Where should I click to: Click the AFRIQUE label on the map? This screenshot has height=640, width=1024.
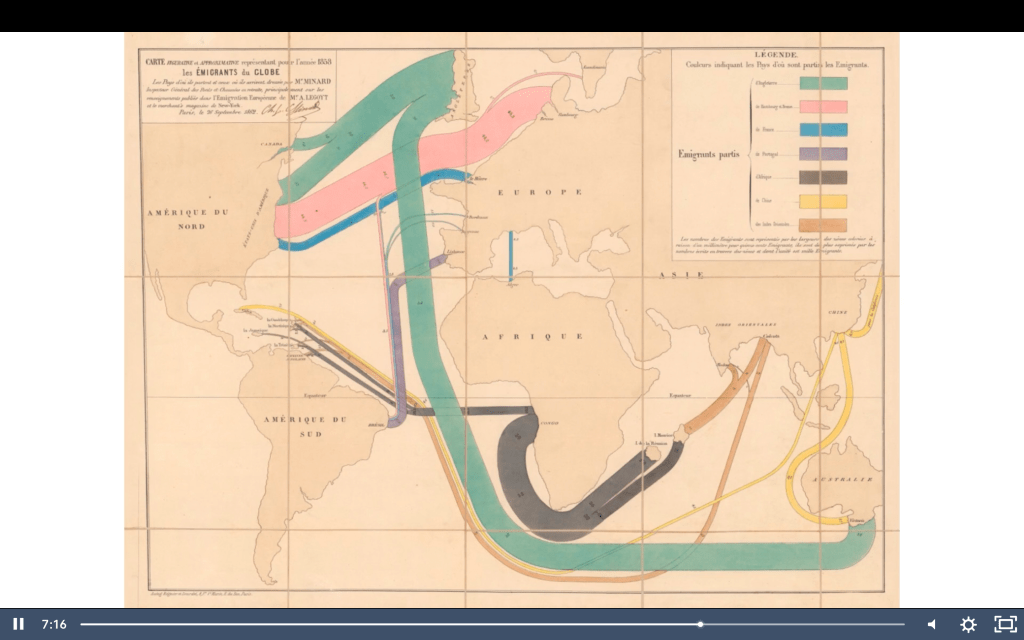519,336
